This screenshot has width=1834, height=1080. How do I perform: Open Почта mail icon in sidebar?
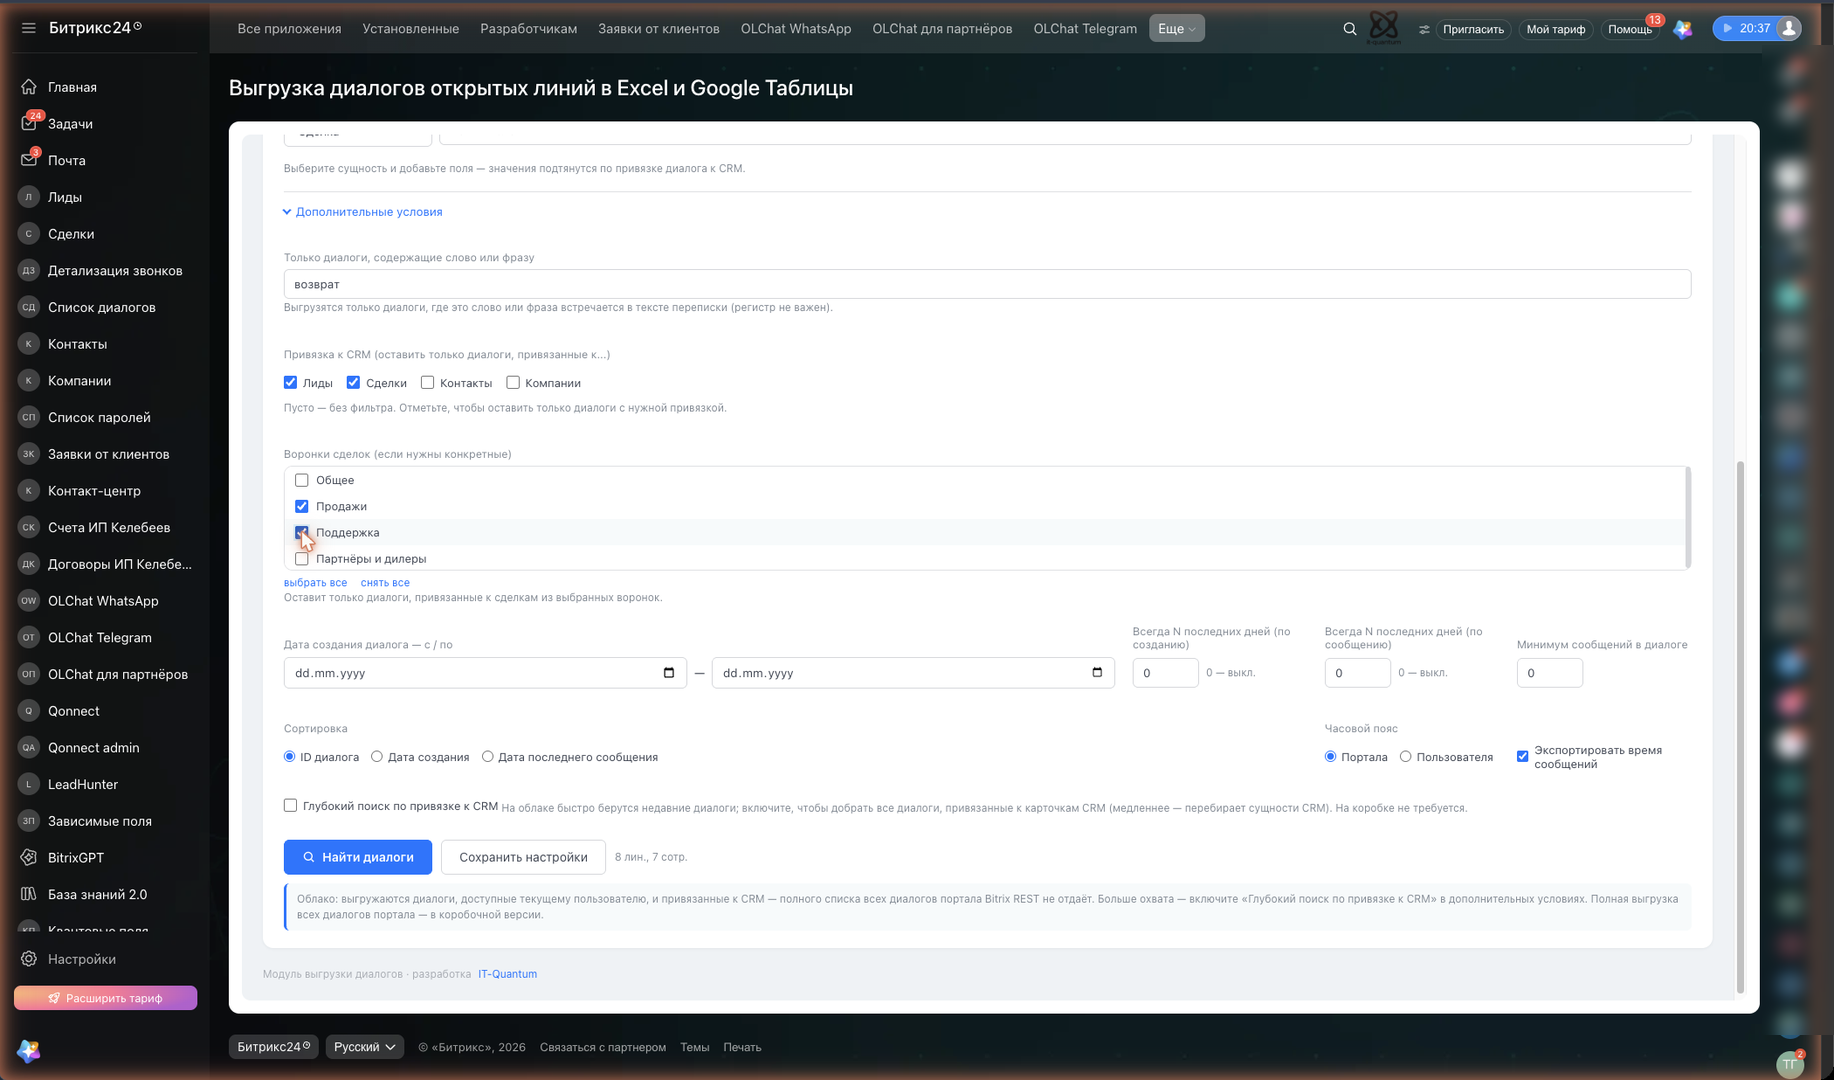pos(29,160)
